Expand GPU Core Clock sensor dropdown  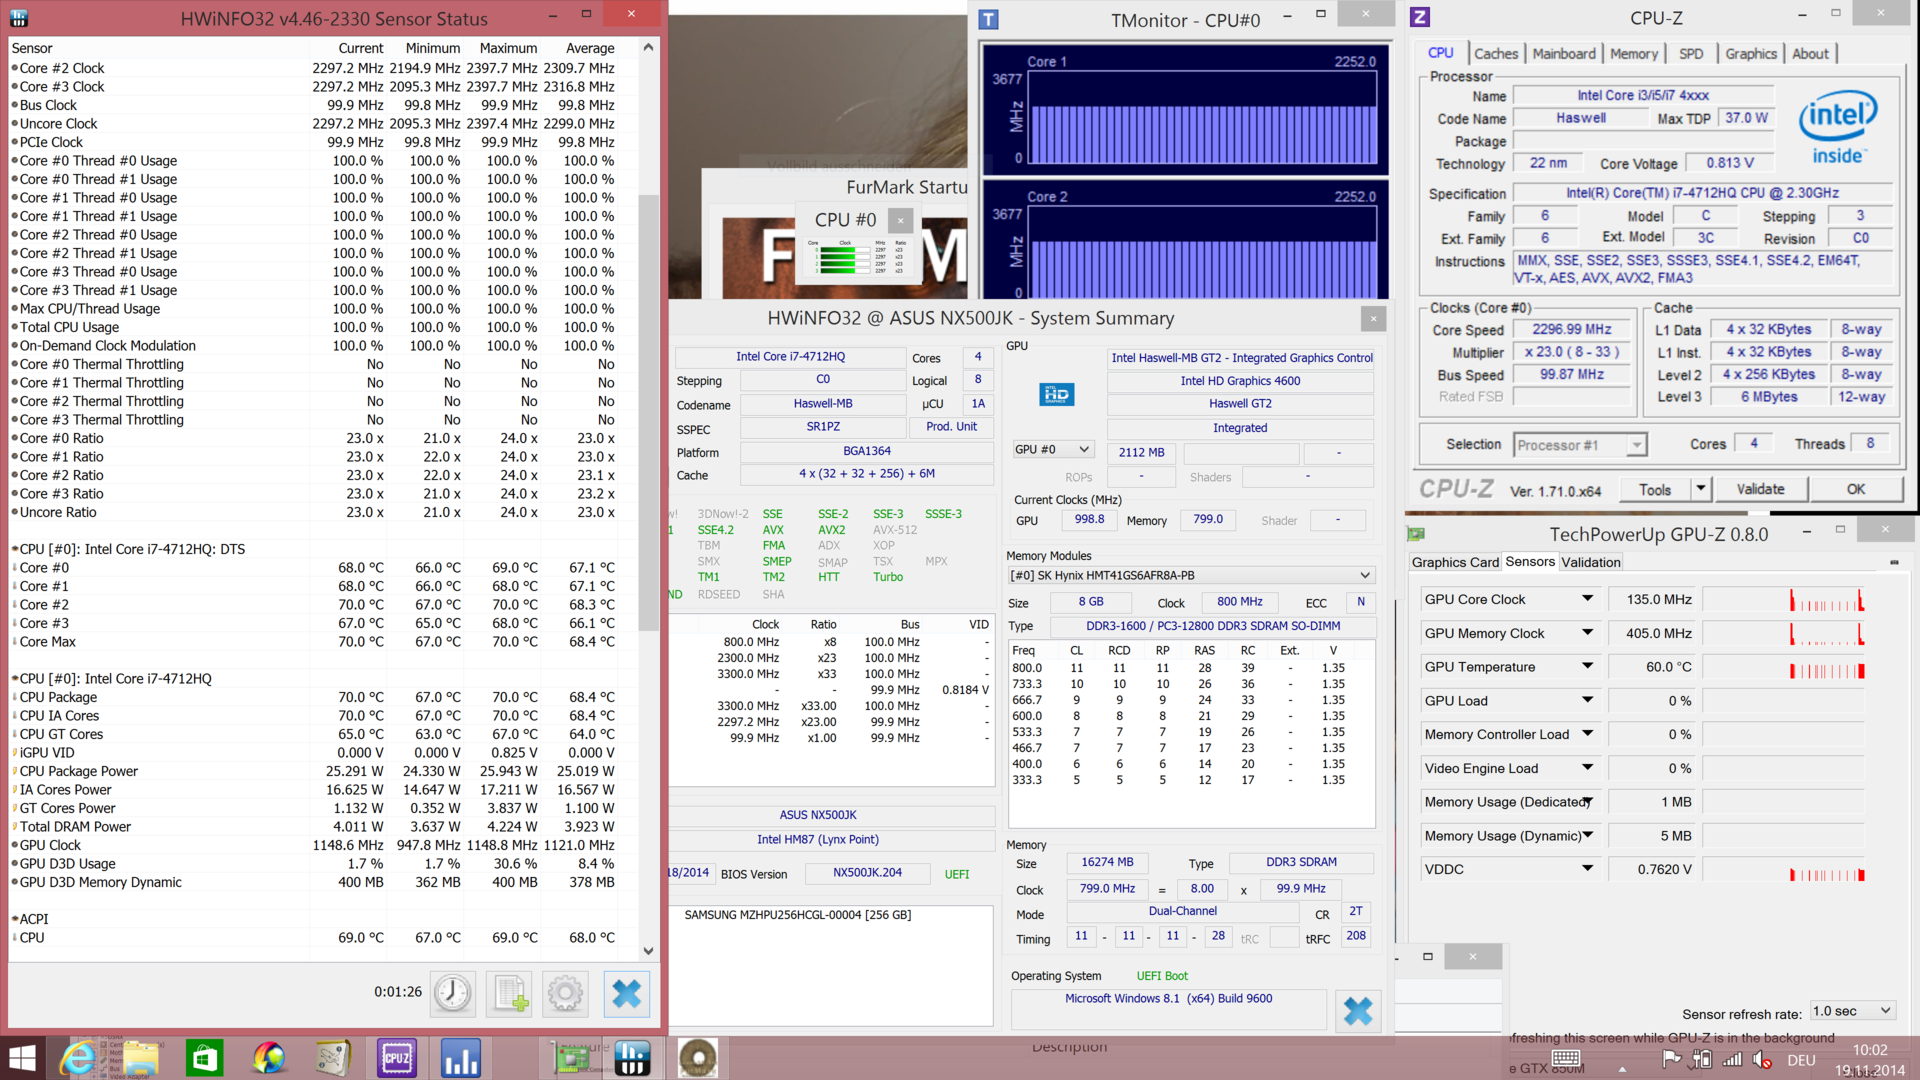click(1587, 598)
